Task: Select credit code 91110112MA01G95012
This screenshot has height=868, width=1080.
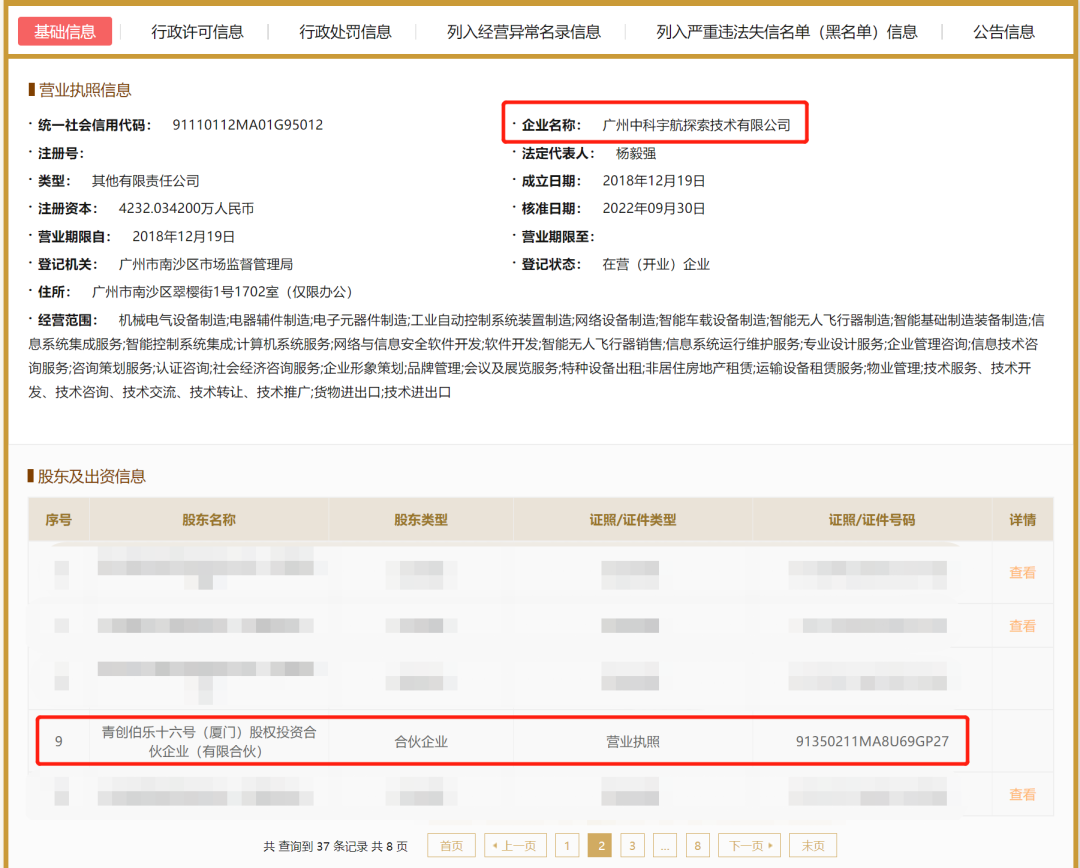Action: pyautogui.click(x=247, y=125)
